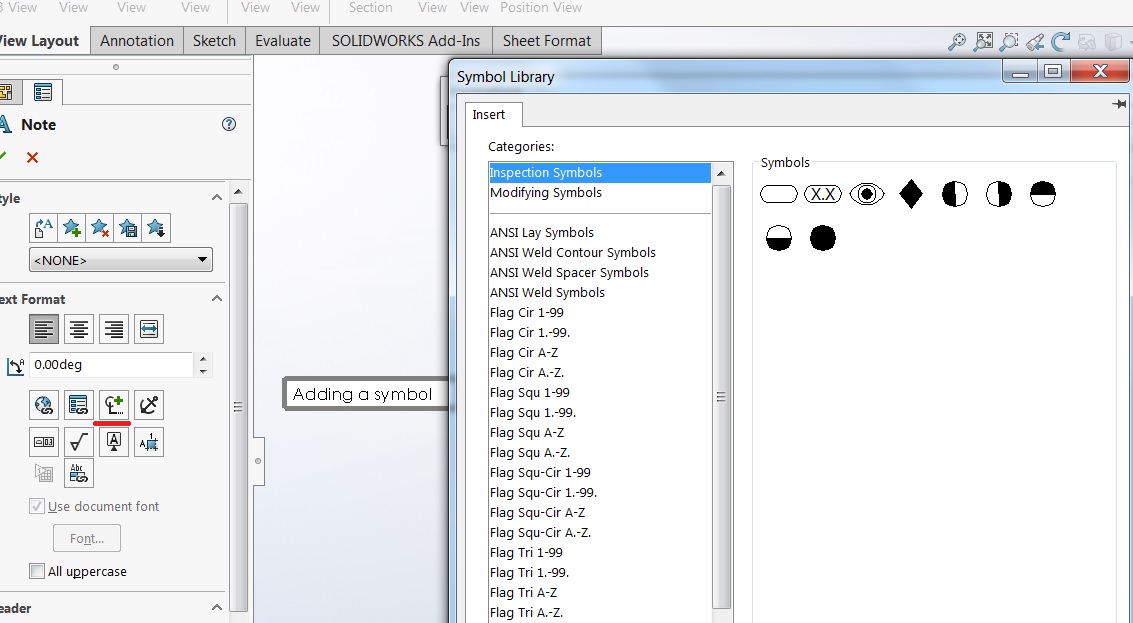Click the Font... button
Screen dimensions: 1133x623
point(86,538)
